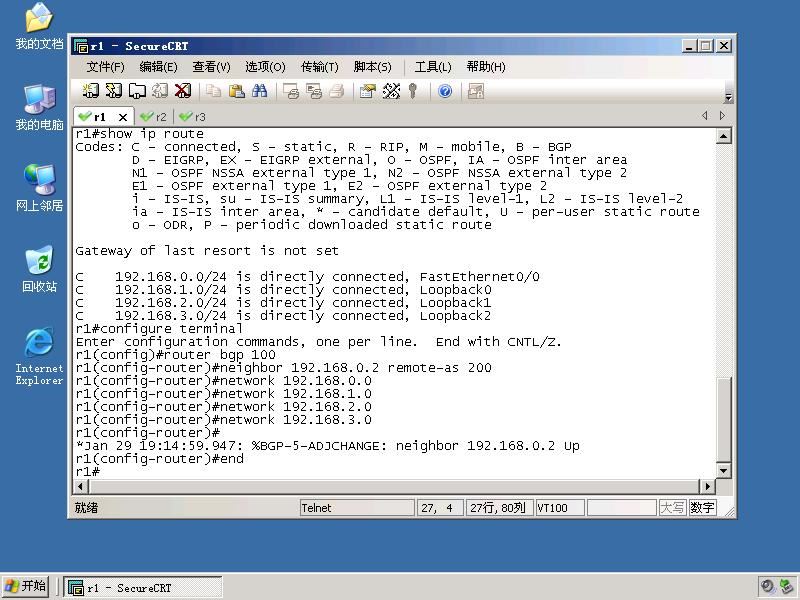Open the 工具(L) menu
The height and width of the screenshot is (600, 800).
point(433,67)
